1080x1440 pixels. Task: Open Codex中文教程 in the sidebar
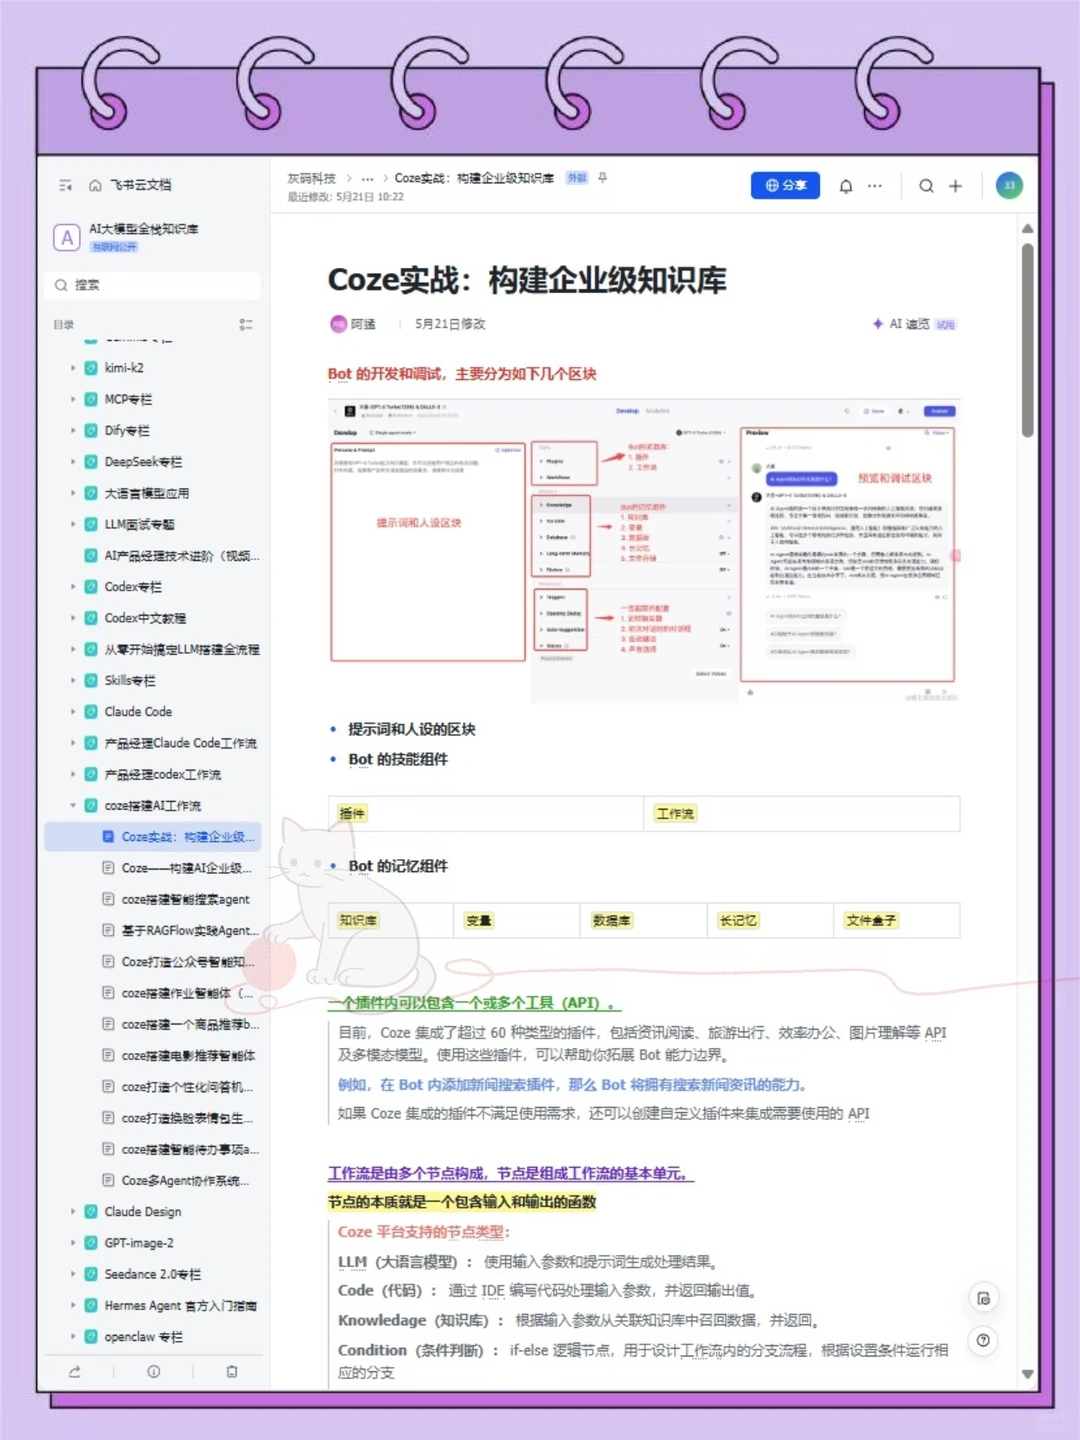click(145, 618)
